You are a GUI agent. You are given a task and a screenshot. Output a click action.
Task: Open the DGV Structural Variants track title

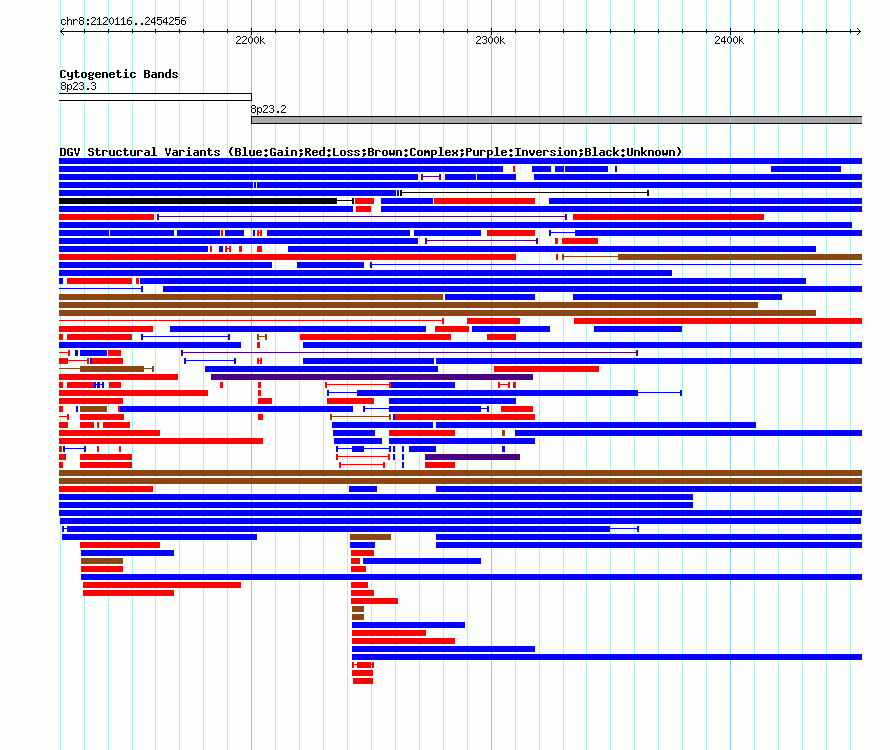click(370, 152)
